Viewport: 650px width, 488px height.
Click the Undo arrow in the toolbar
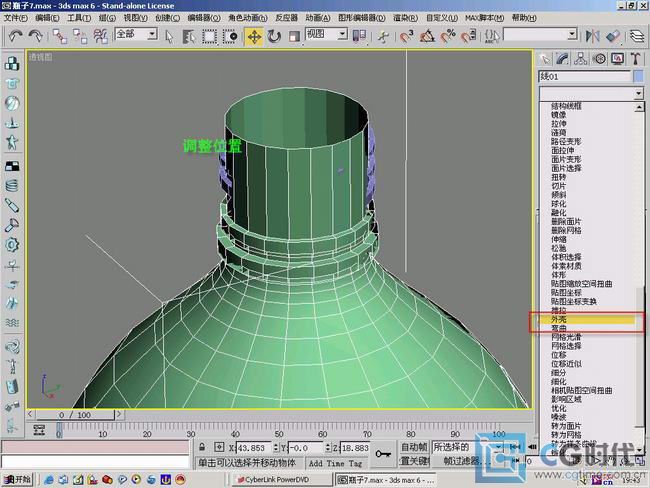(x=15, y=36)
